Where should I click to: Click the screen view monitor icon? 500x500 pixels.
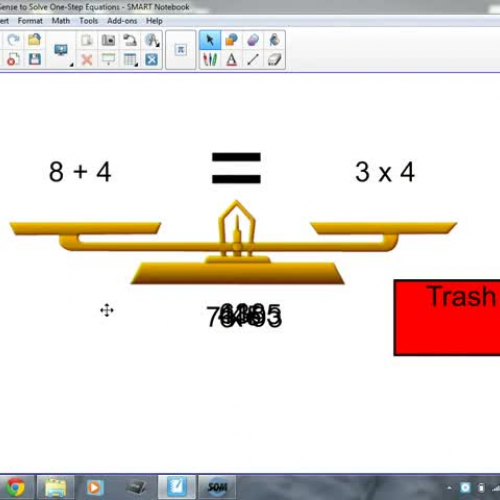(61, 50)
